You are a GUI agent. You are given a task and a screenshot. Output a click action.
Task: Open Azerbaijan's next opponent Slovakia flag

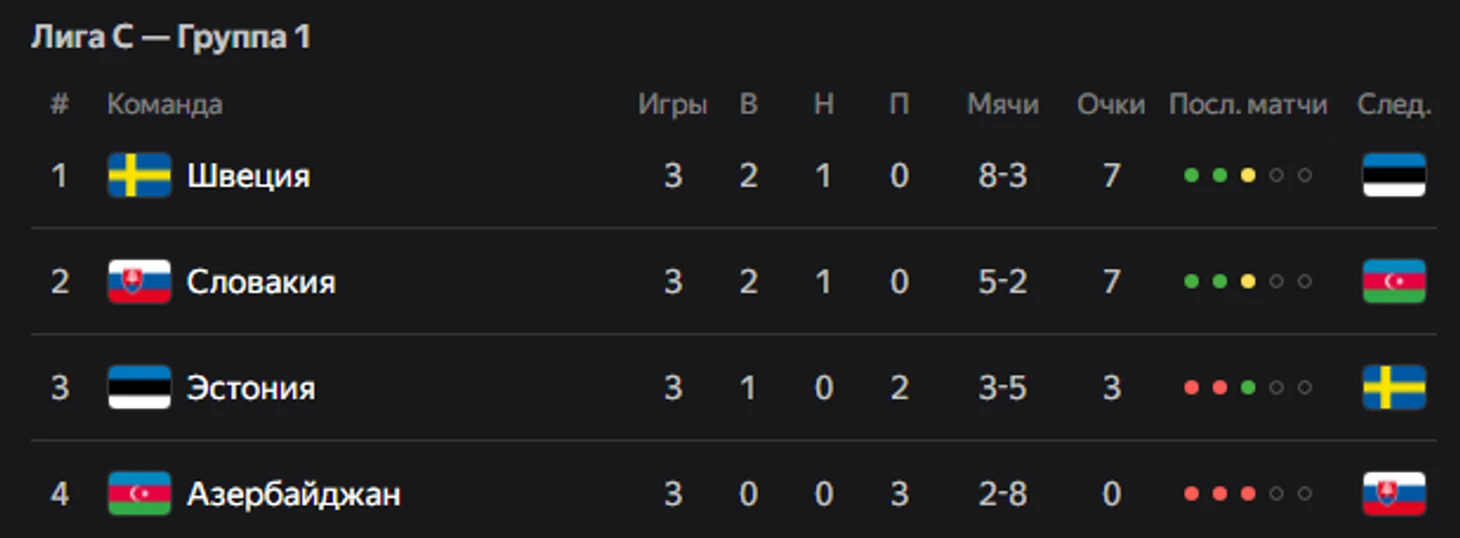[x=1394, y=494]
